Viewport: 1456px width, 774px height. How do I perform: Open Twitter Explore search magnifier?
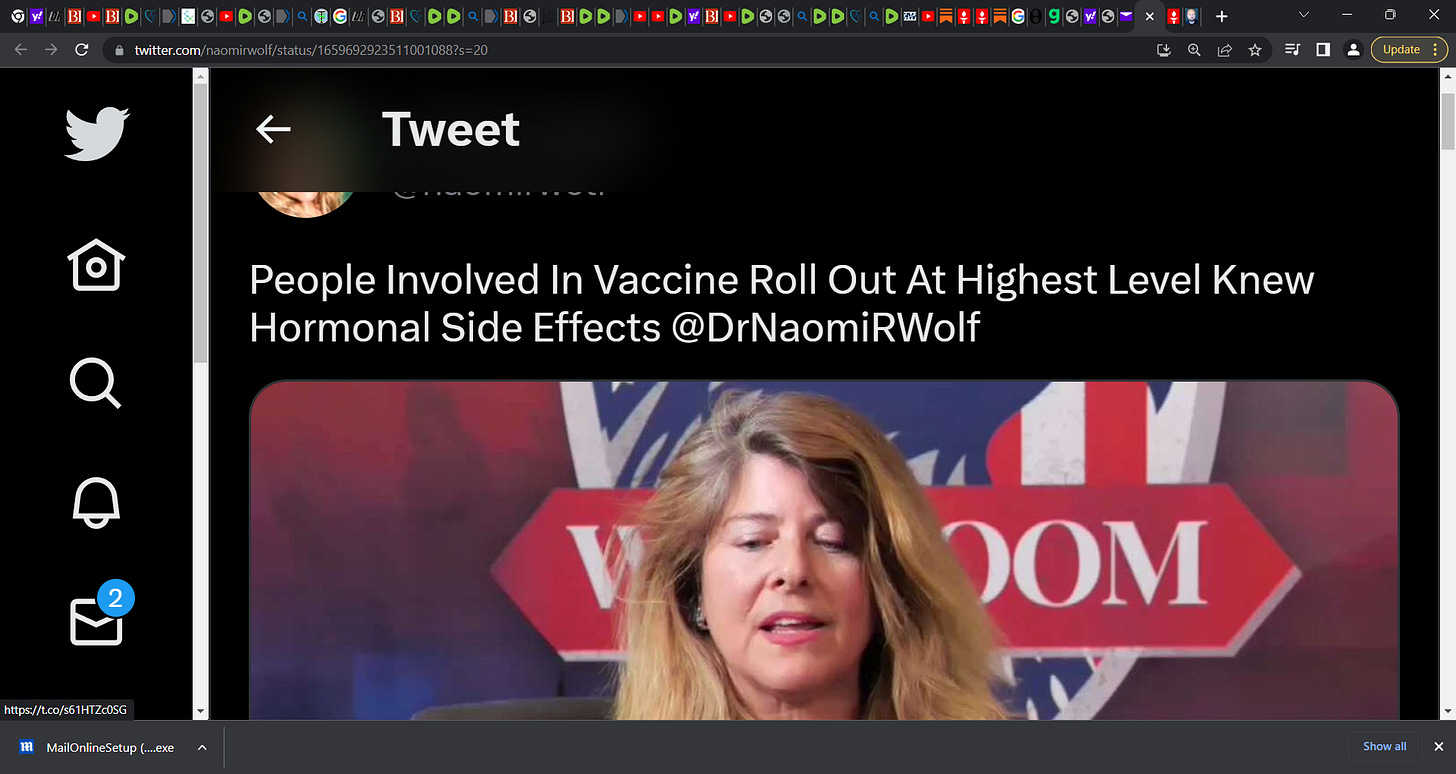pyautogui.click(x=96, y=383)
